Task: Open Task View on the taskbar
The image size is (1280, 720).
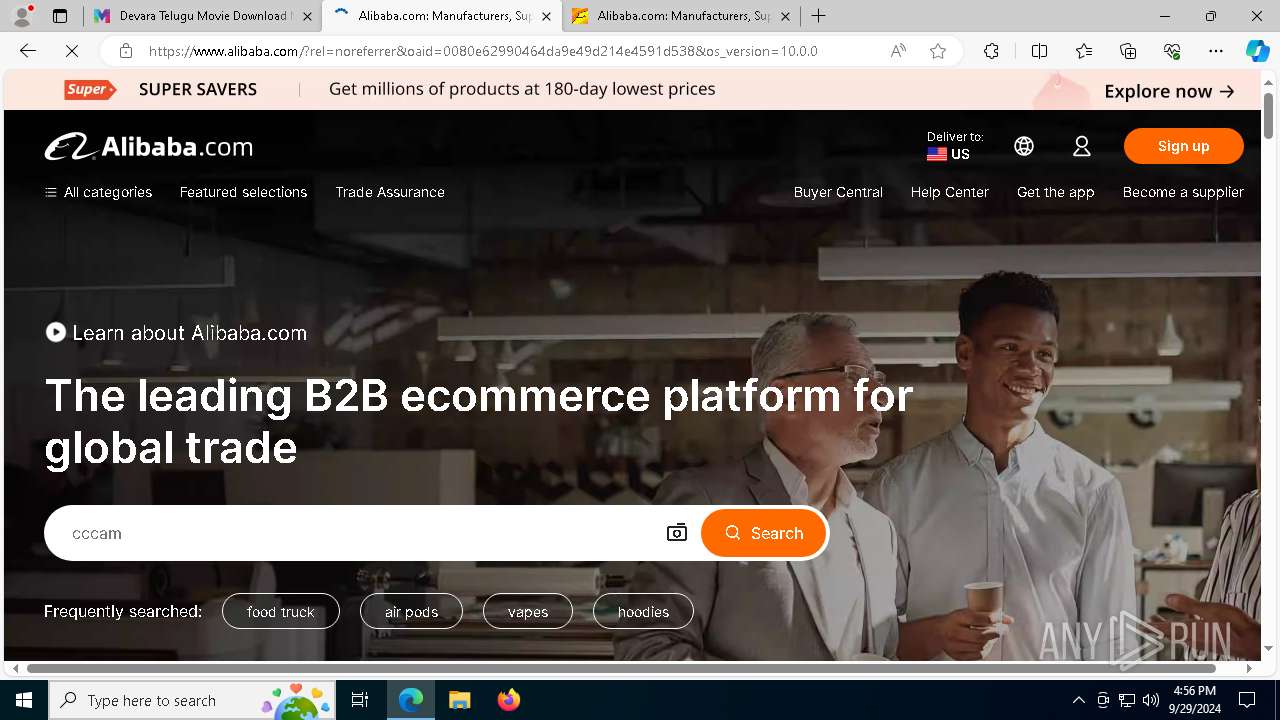Action: (x=360, y=700)
